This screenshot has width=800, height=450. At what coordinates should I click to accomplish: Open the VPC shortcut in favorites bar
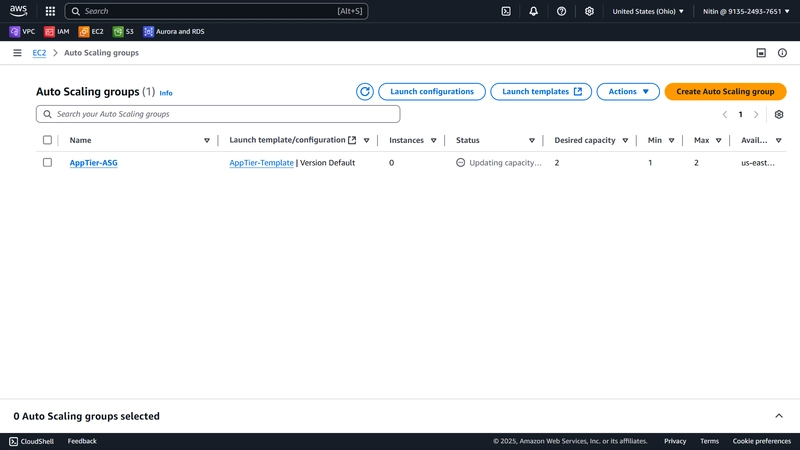22,32
